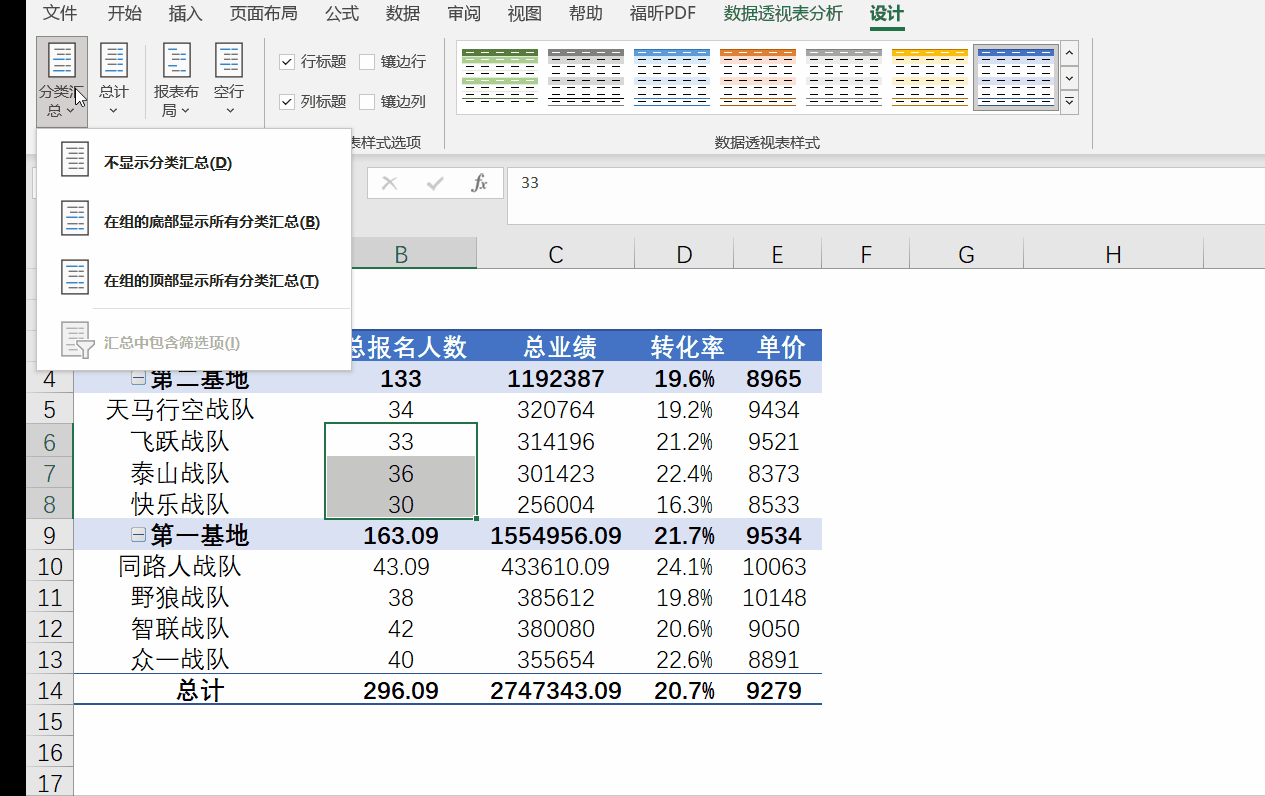Click the 同路人战队 cell
The width and height of the screenshot is (1265, 796).
pyautogui.click(x=199, y=567)
